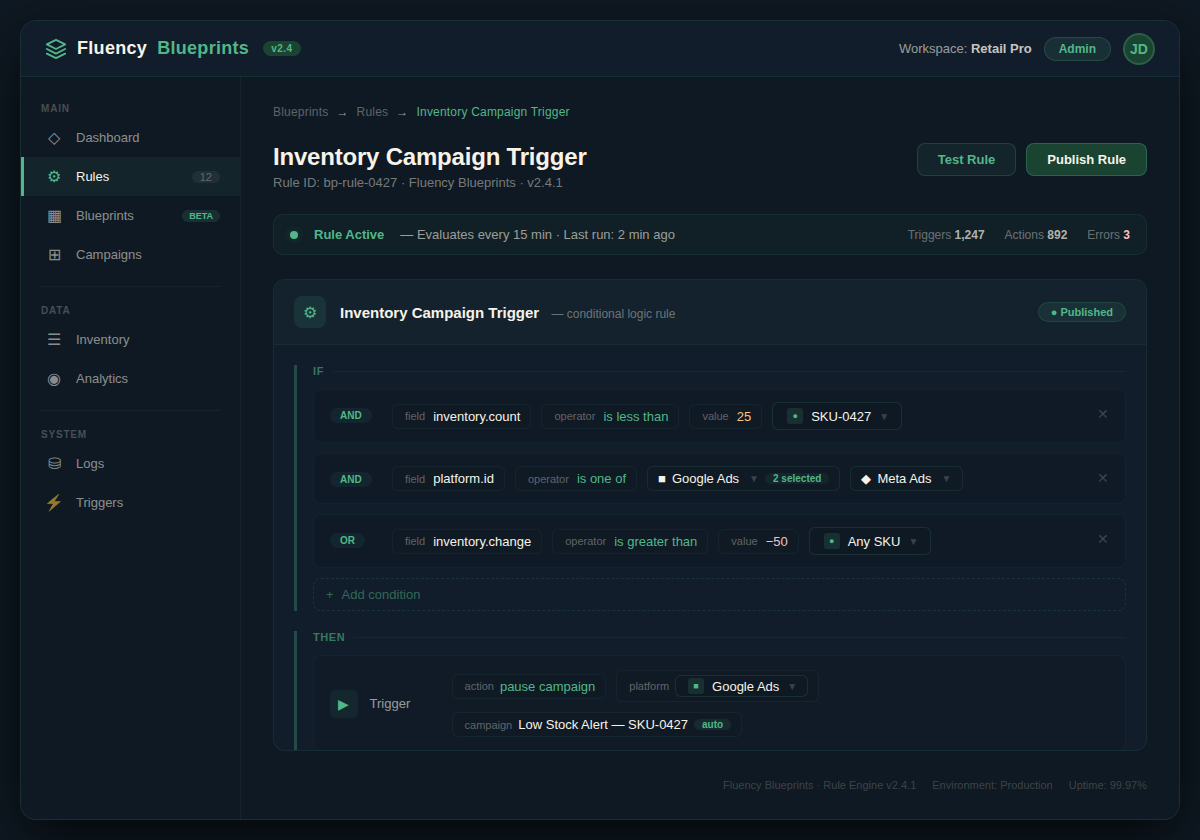1200x840 pixels.
Task: Edit the inventory.count field chip
Action: (462, 416)
